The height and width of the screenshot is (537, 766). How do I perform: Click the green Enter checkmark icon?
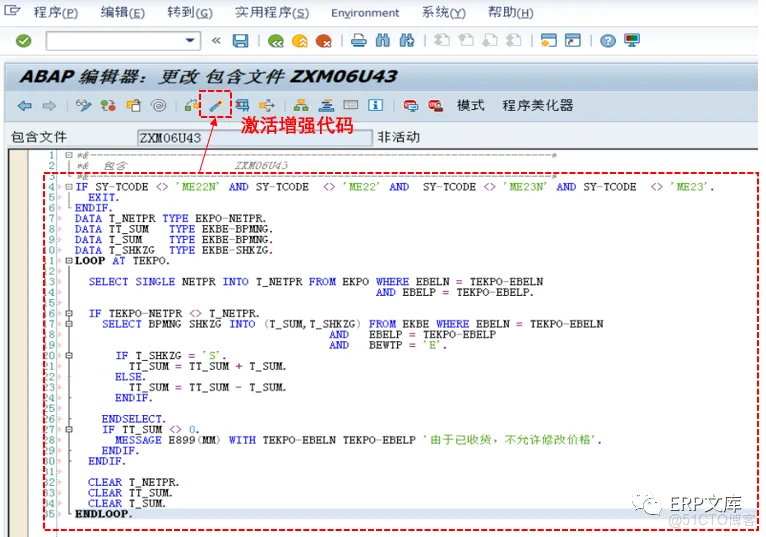point(24,41)
